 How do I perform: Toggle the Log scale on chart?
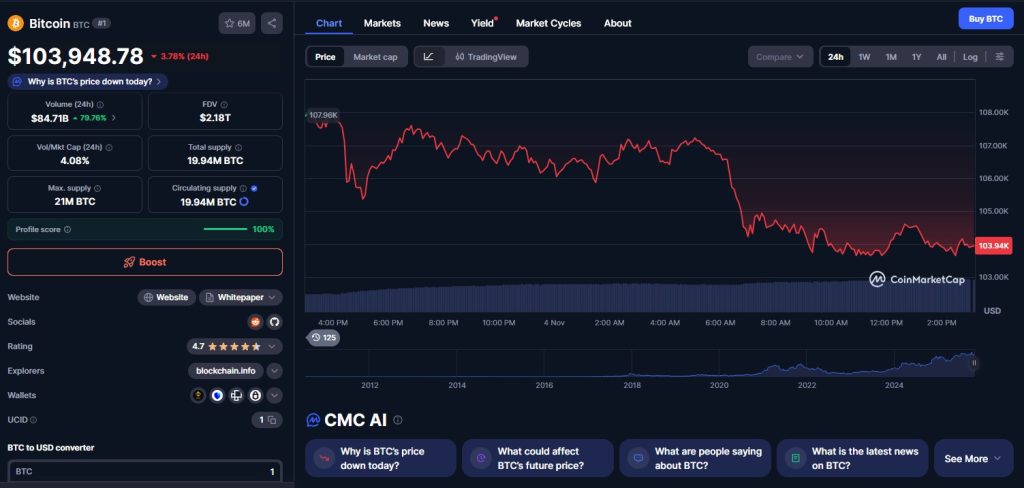970,57
